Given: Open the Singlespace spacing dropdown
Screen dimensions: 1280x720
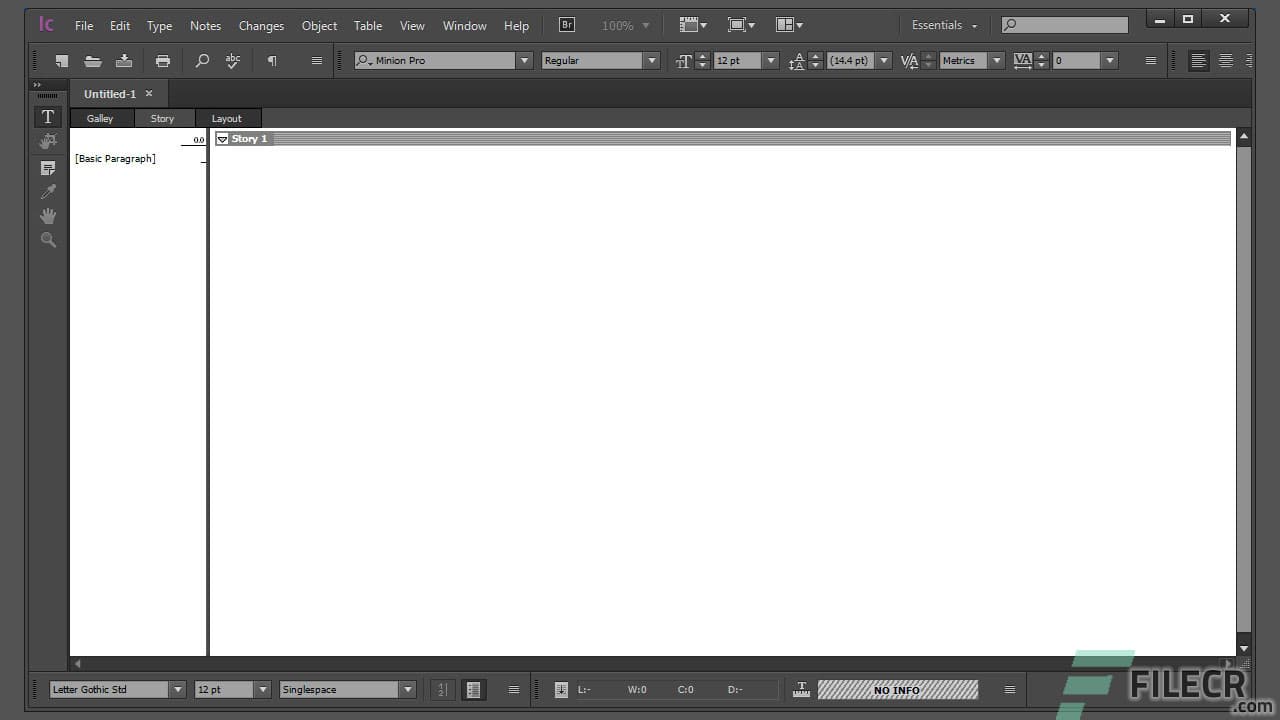Looking at the screenshot, I should 407,689.
